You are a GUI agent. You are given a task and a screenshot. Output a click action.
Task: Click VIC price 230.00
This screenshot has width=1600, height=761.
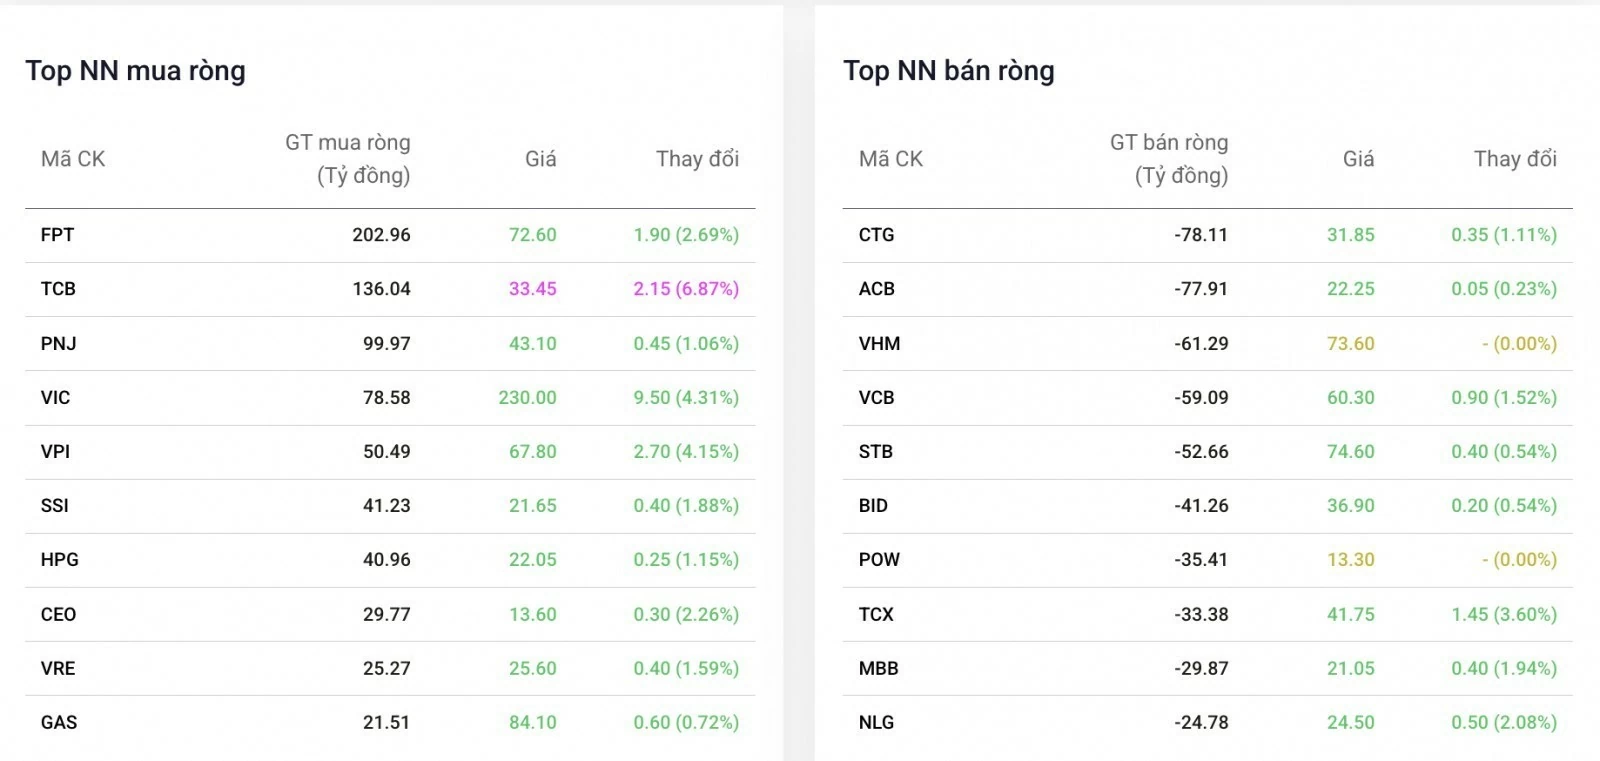pyautogui.click(x=527, y=398)
